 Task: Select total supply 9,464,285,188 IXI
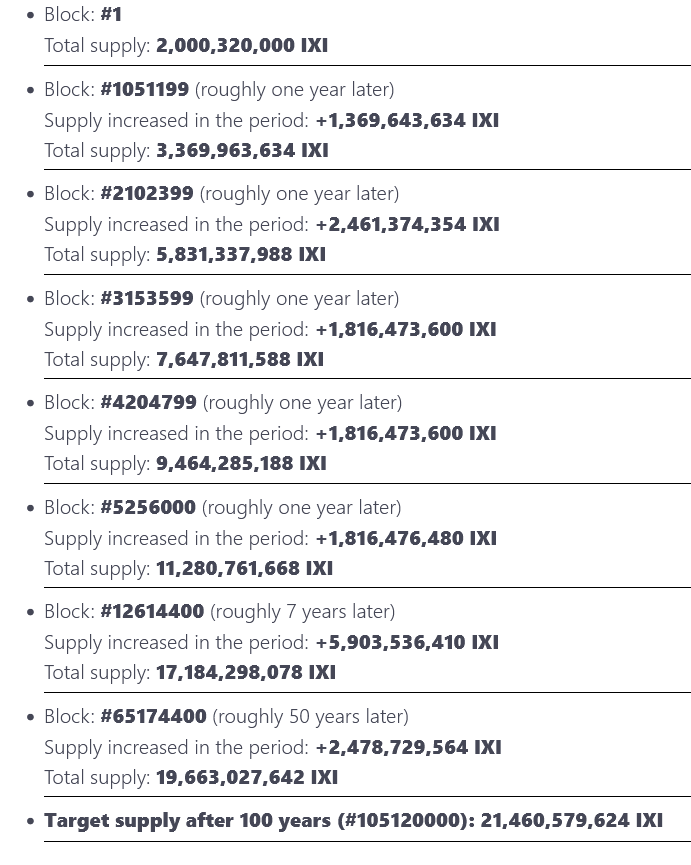[241, 464]
